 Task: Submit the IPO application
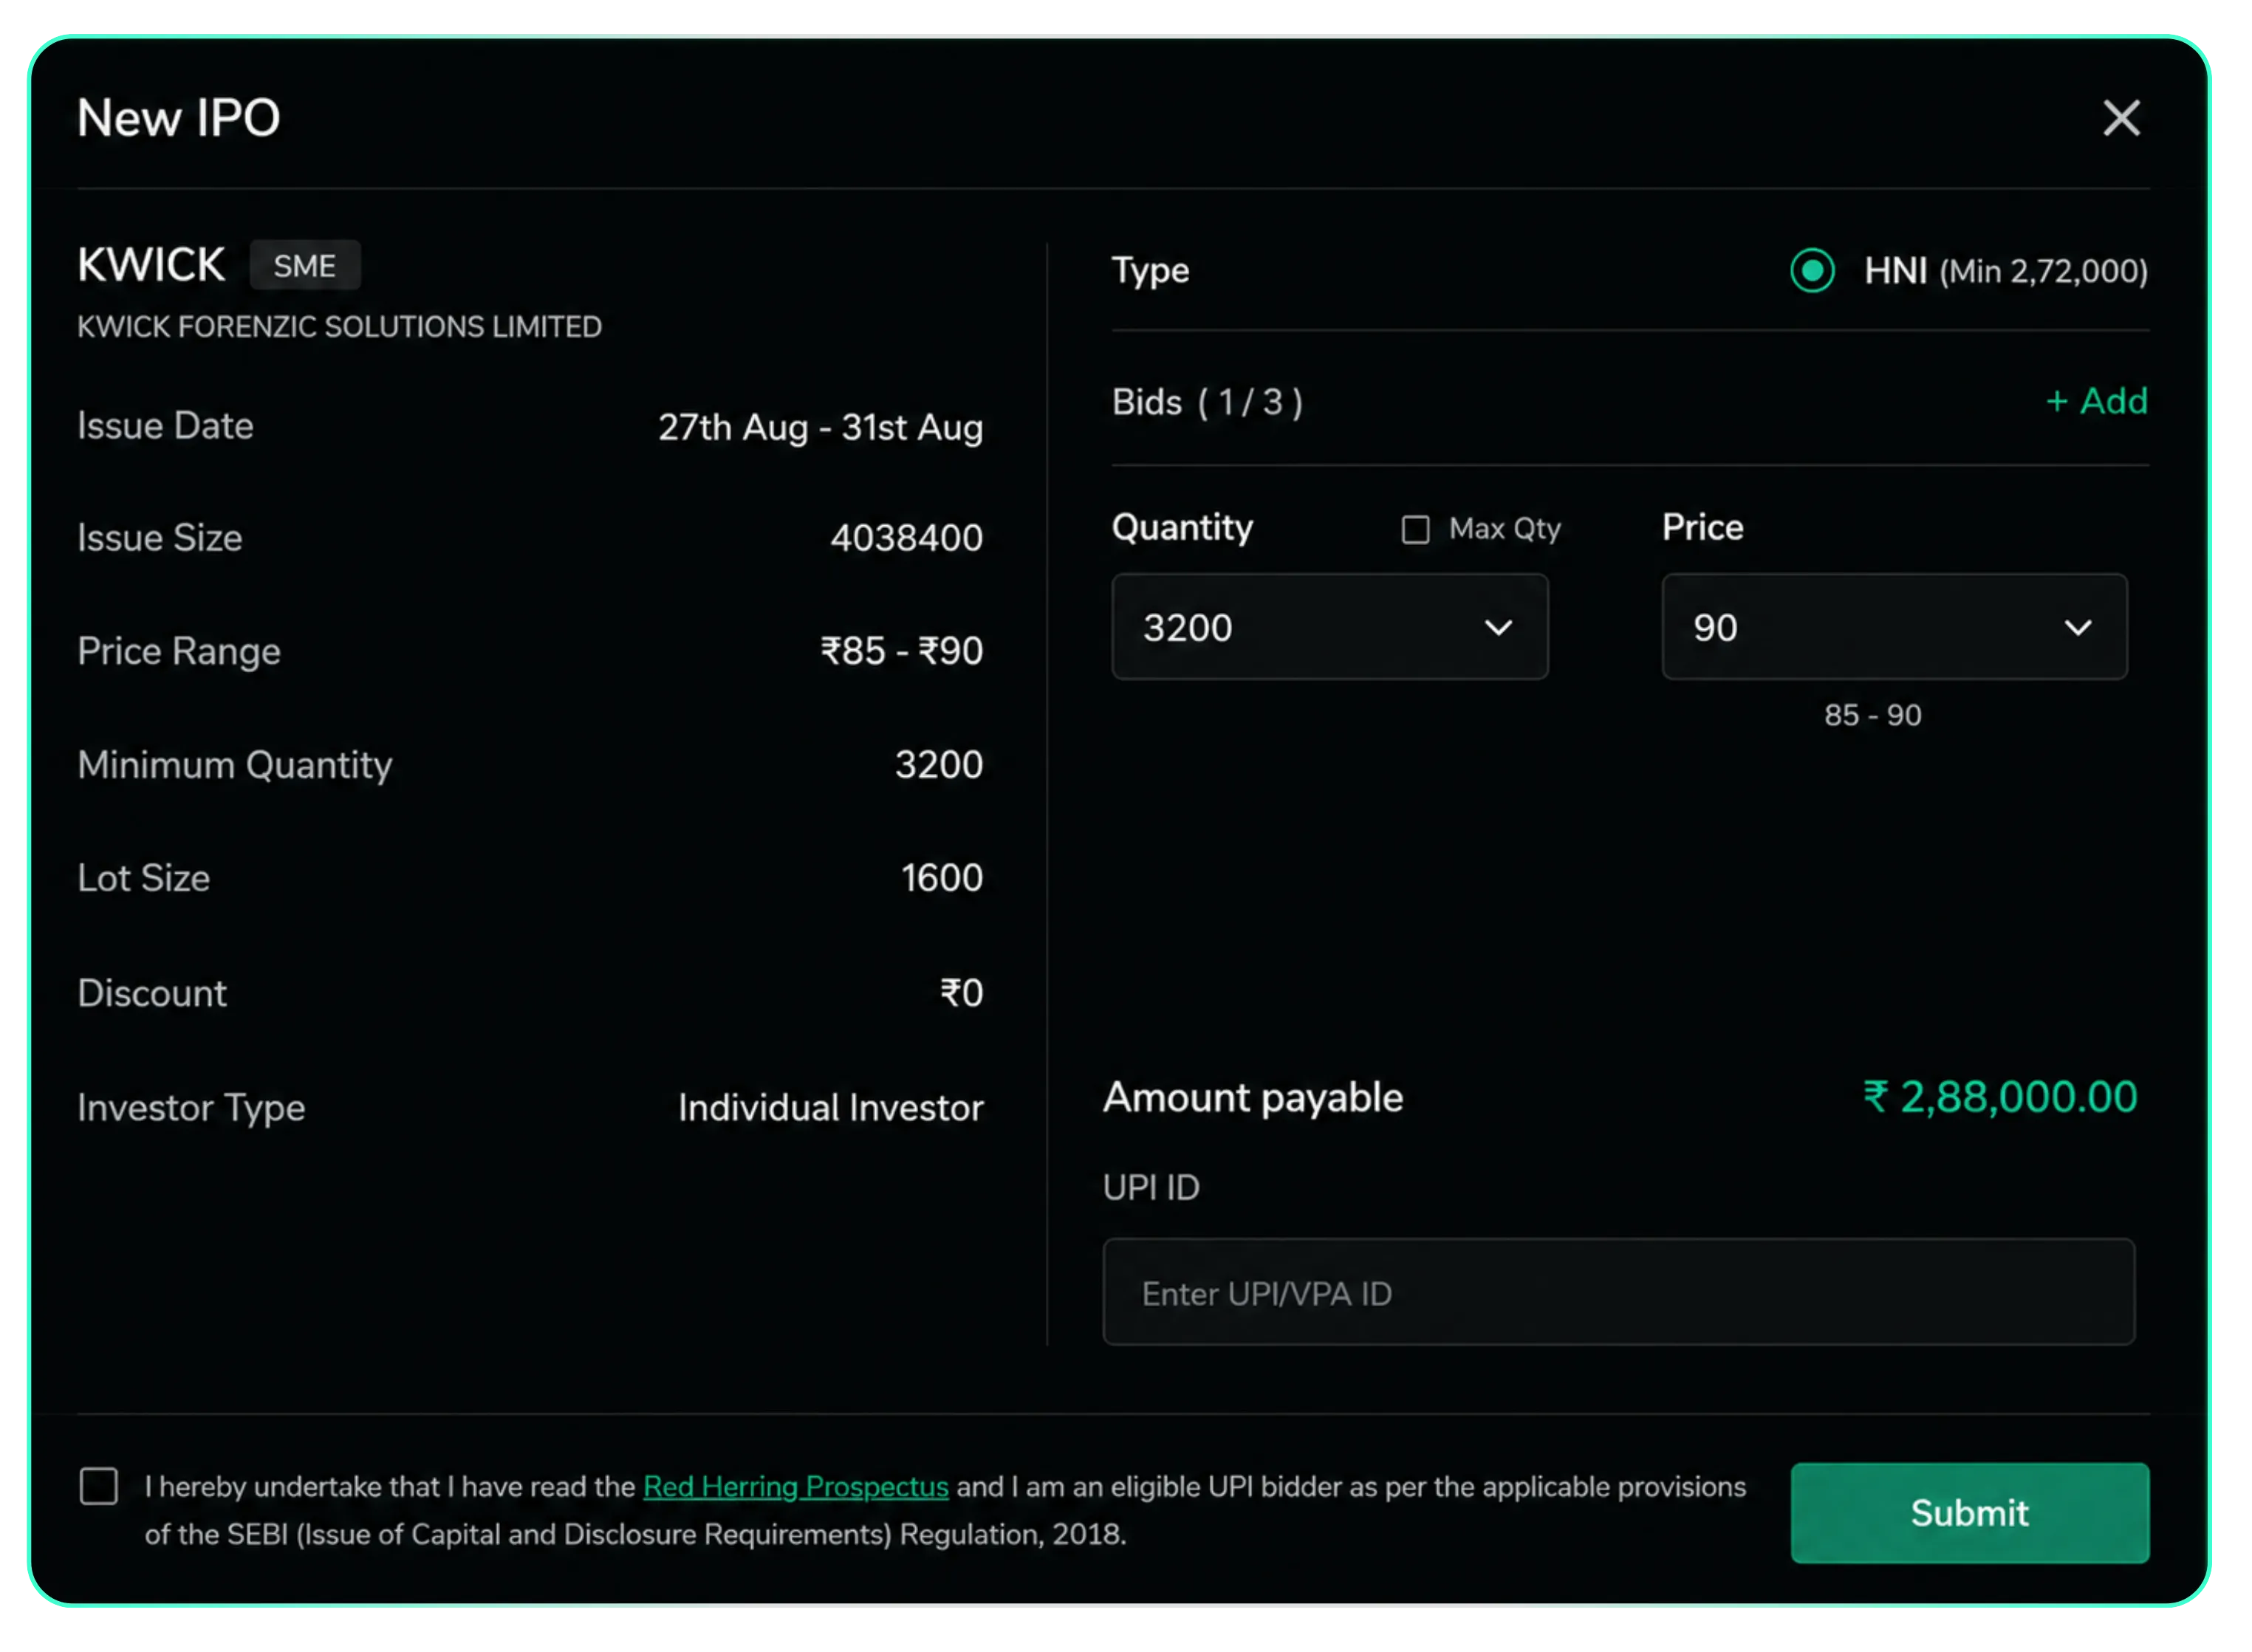(x=1969, y=1512)
